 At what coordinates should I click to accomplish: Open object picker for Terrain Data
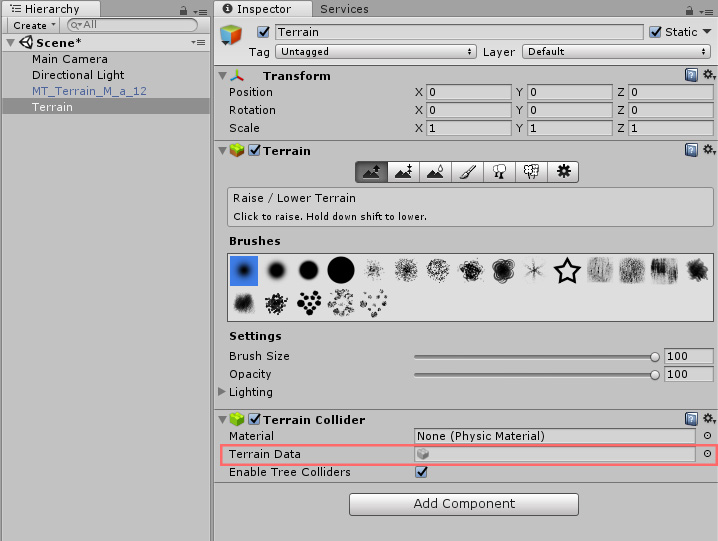707,454
